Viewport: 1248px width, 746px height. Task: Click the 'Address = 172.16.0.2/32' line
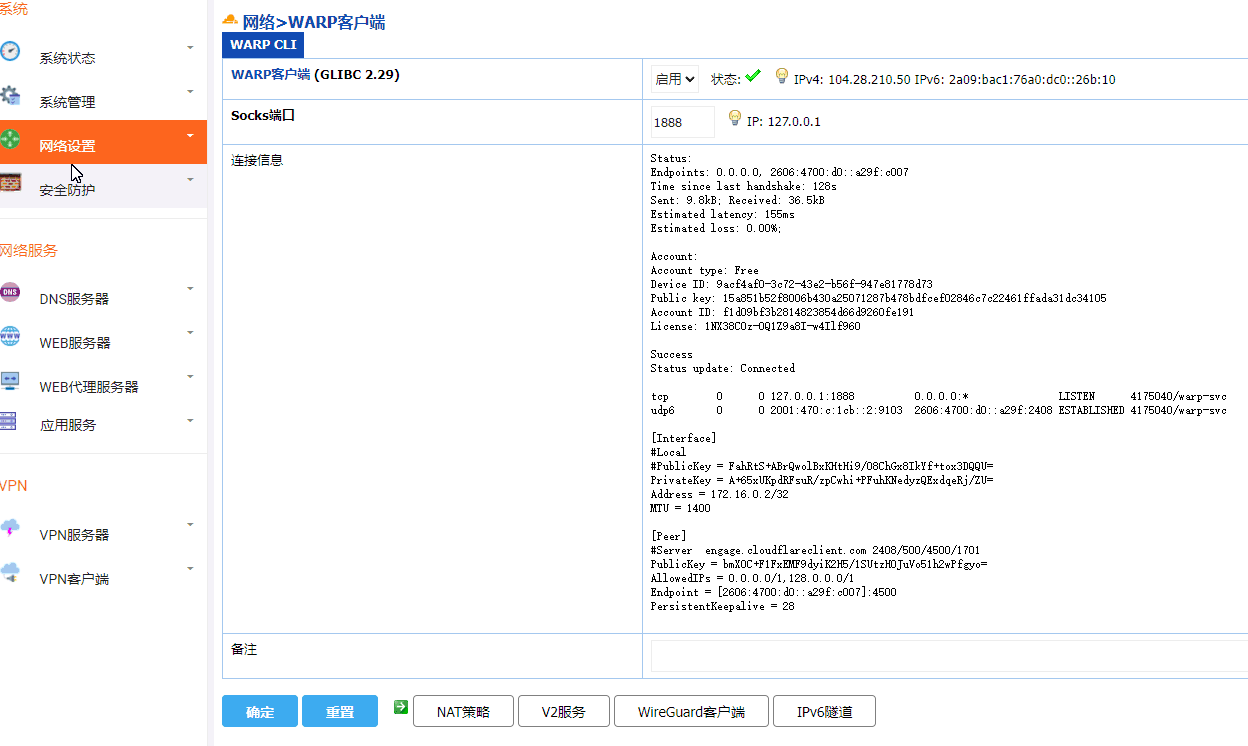[719, 494]
